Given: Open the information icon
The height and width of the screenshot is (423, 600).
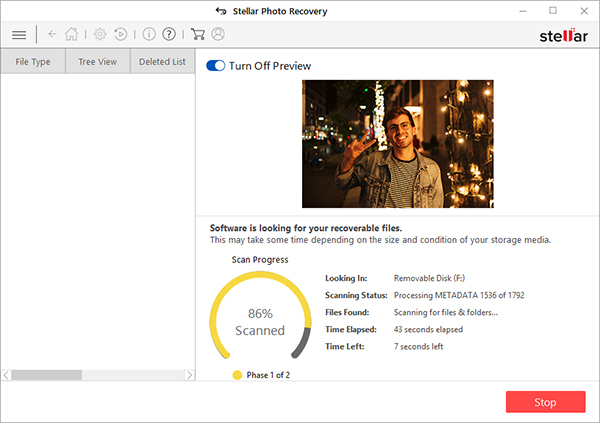Looking at the screenshot, I should pyautogui.click(x=149, y=34).
